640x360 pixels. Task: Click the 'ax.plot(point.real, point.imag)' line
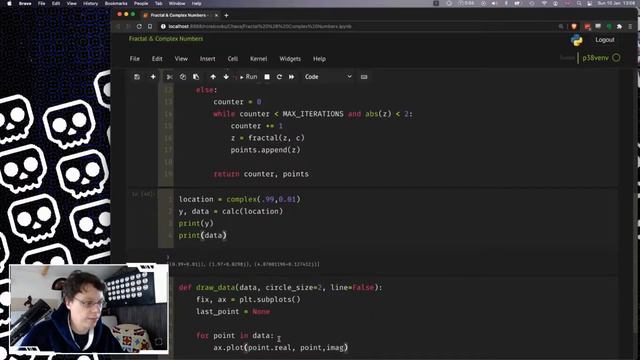280,347
